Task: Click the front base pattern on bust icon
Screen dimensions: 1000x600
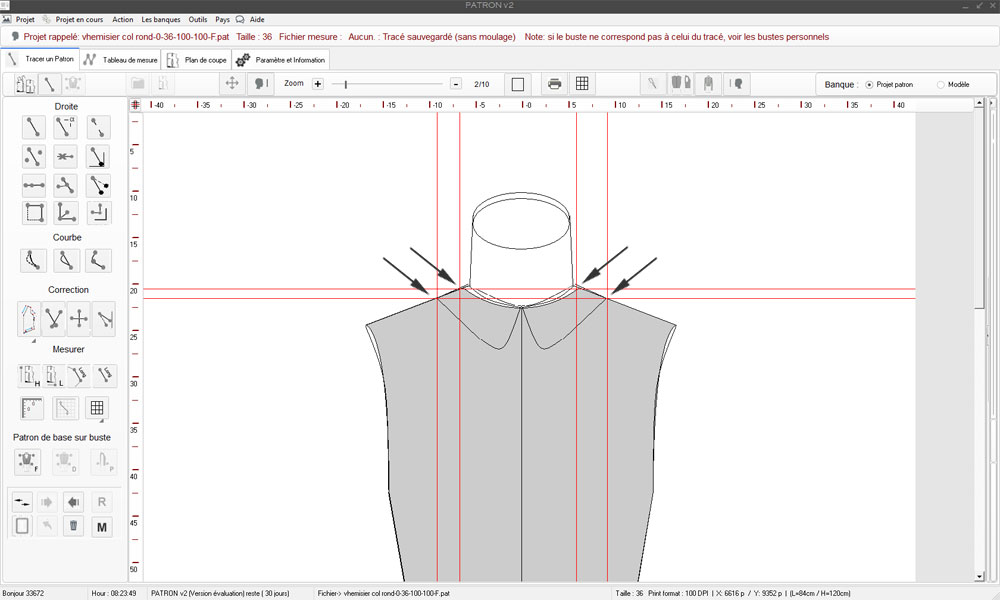Action: 28,461
